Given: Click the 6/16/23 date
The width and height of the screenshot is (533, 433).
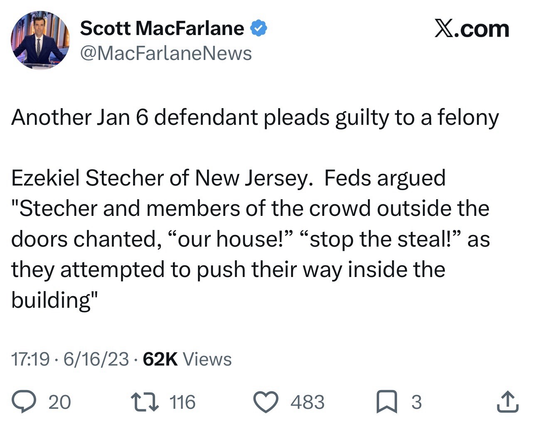Looking at the screenshot, I should click(96, 359).
